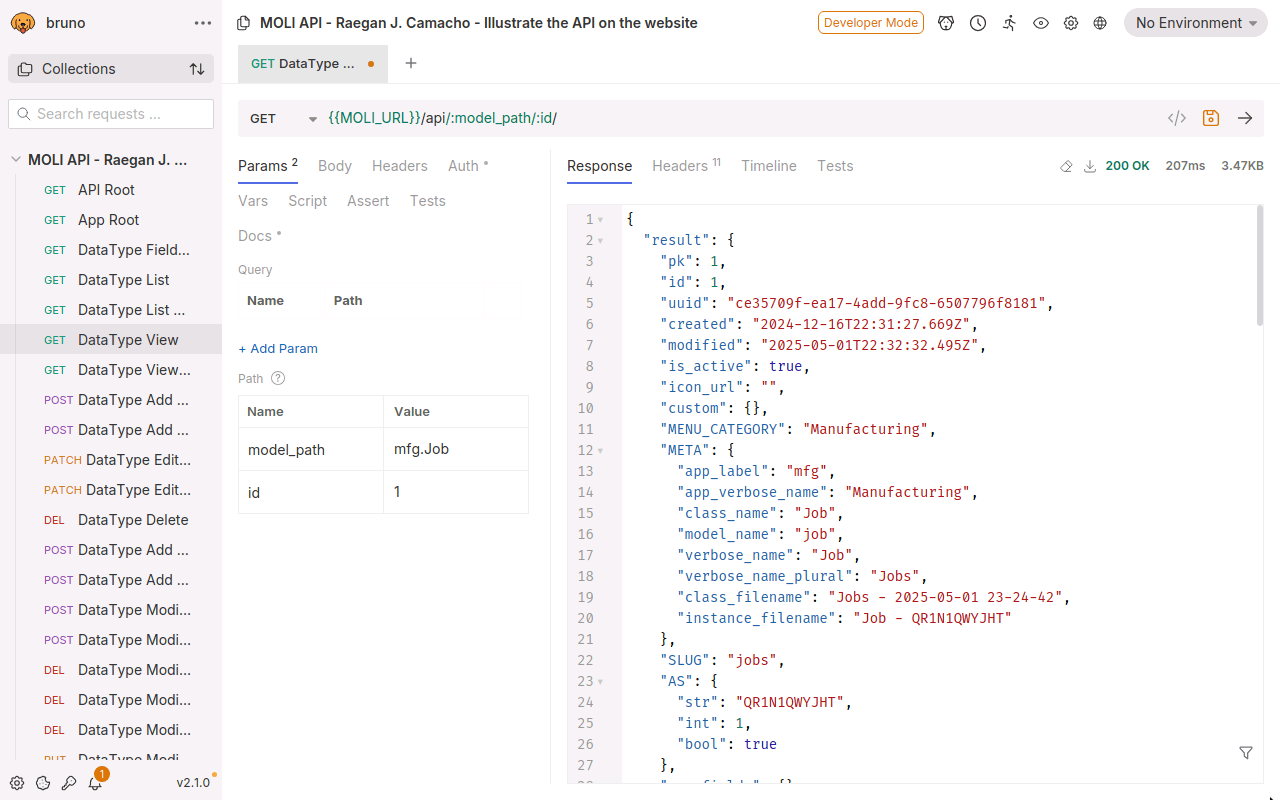Screen dimensions: 1280x800
Task: Click the + Add Param link
Action: [x=278, y=349]
